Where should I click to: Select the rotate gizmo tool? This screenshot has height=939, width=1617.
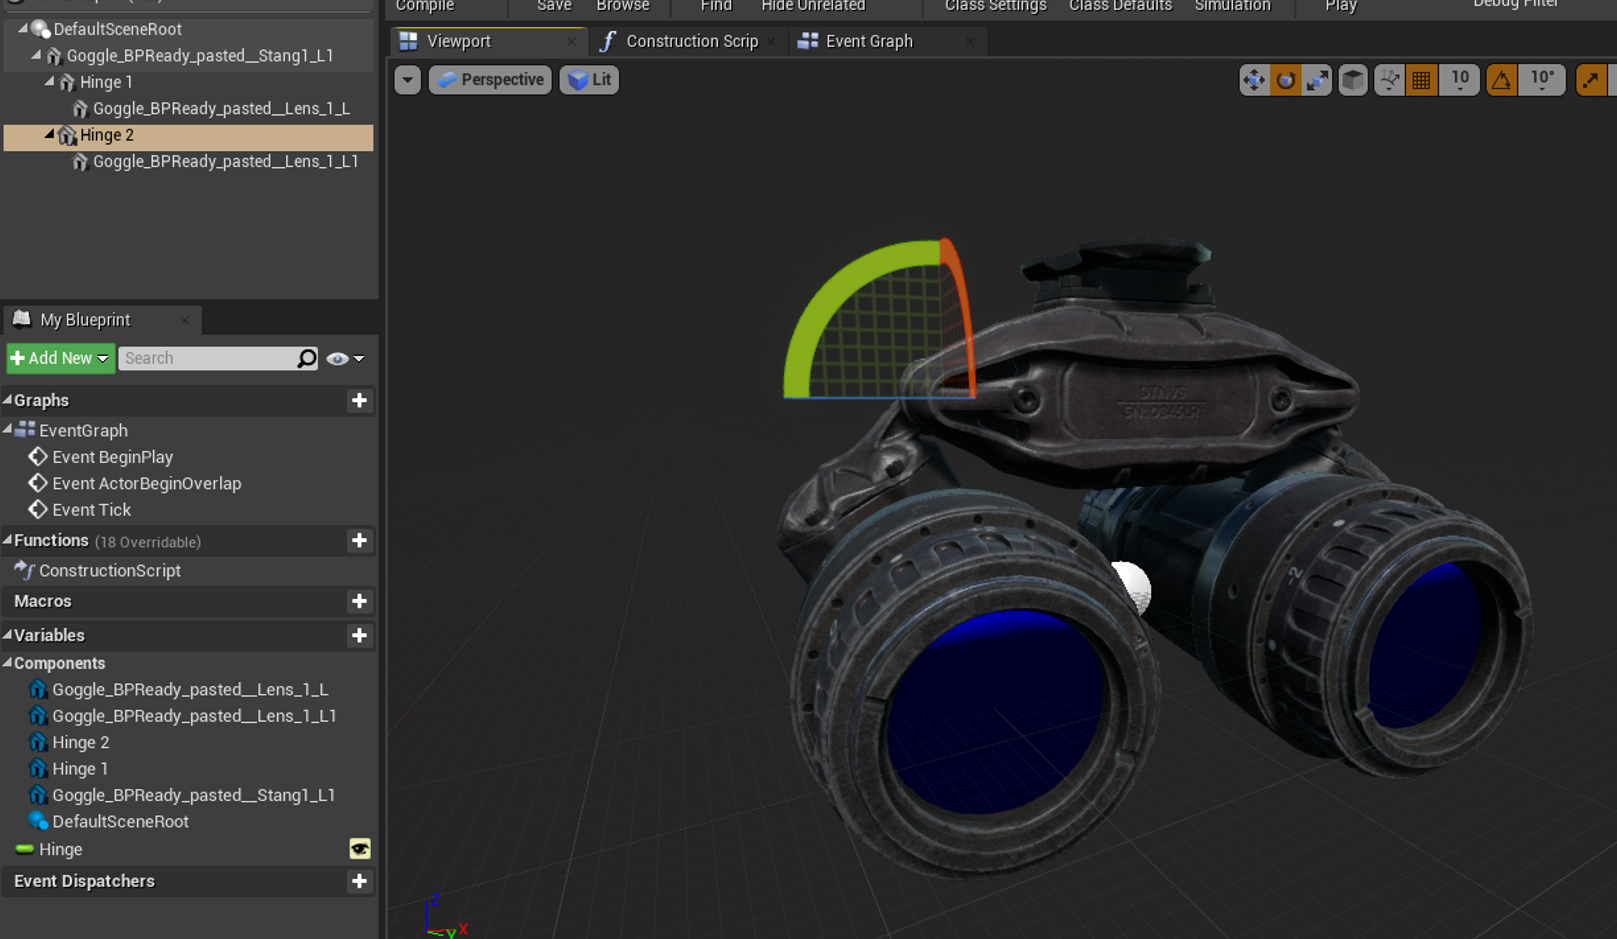point(1286,80)
